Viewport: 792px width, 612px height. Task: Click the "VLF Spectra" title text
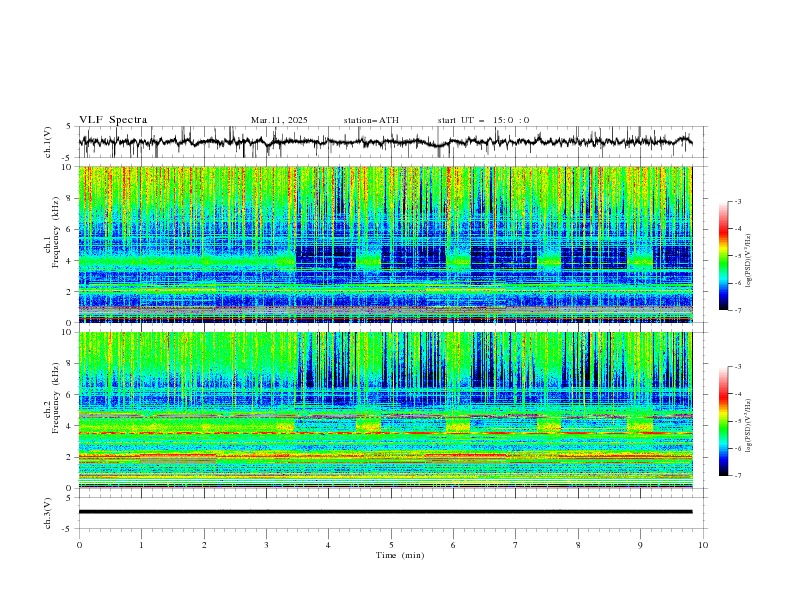(113, 120)
